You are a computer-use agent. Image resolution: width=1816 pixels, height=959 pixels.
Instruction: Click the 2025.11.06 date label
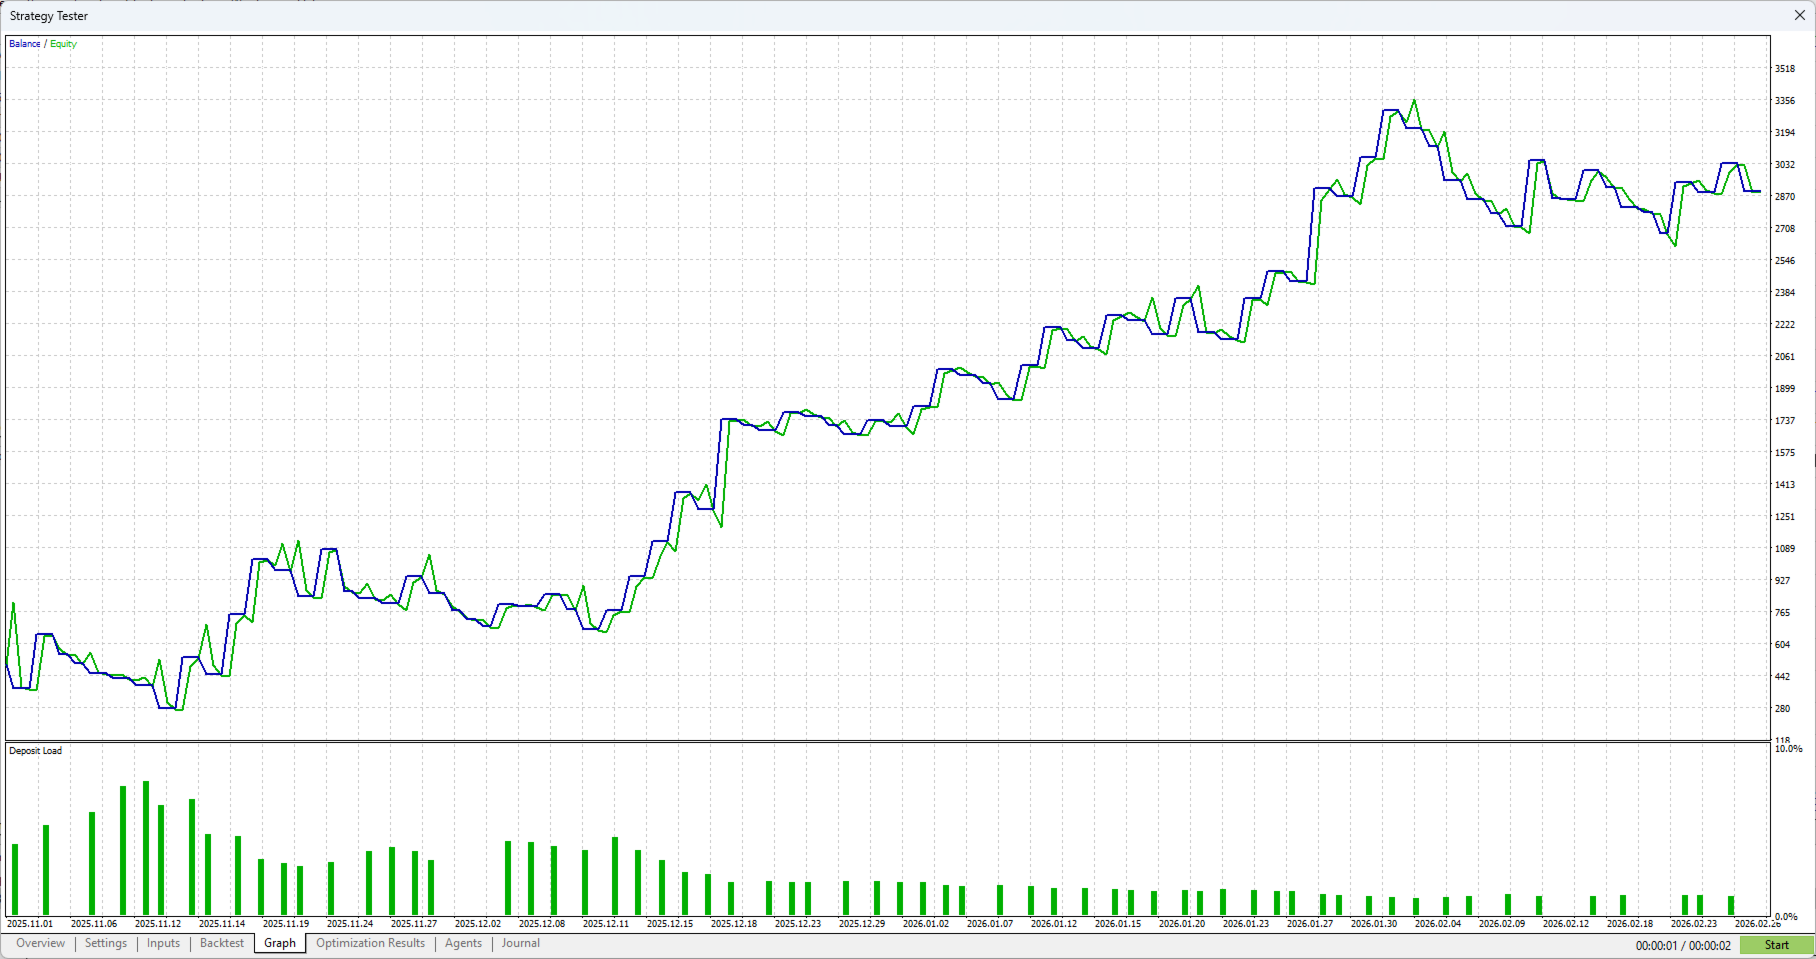pos(94,924)
